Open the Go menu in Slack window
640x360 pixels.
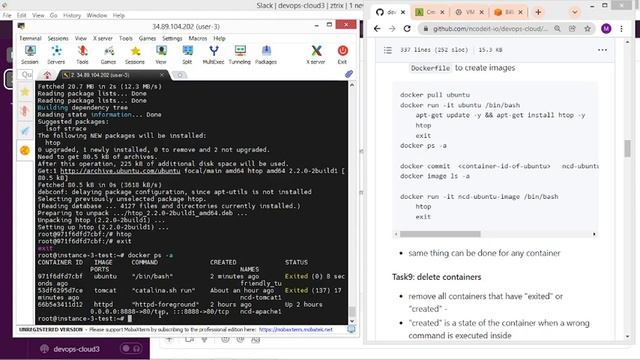53,16
